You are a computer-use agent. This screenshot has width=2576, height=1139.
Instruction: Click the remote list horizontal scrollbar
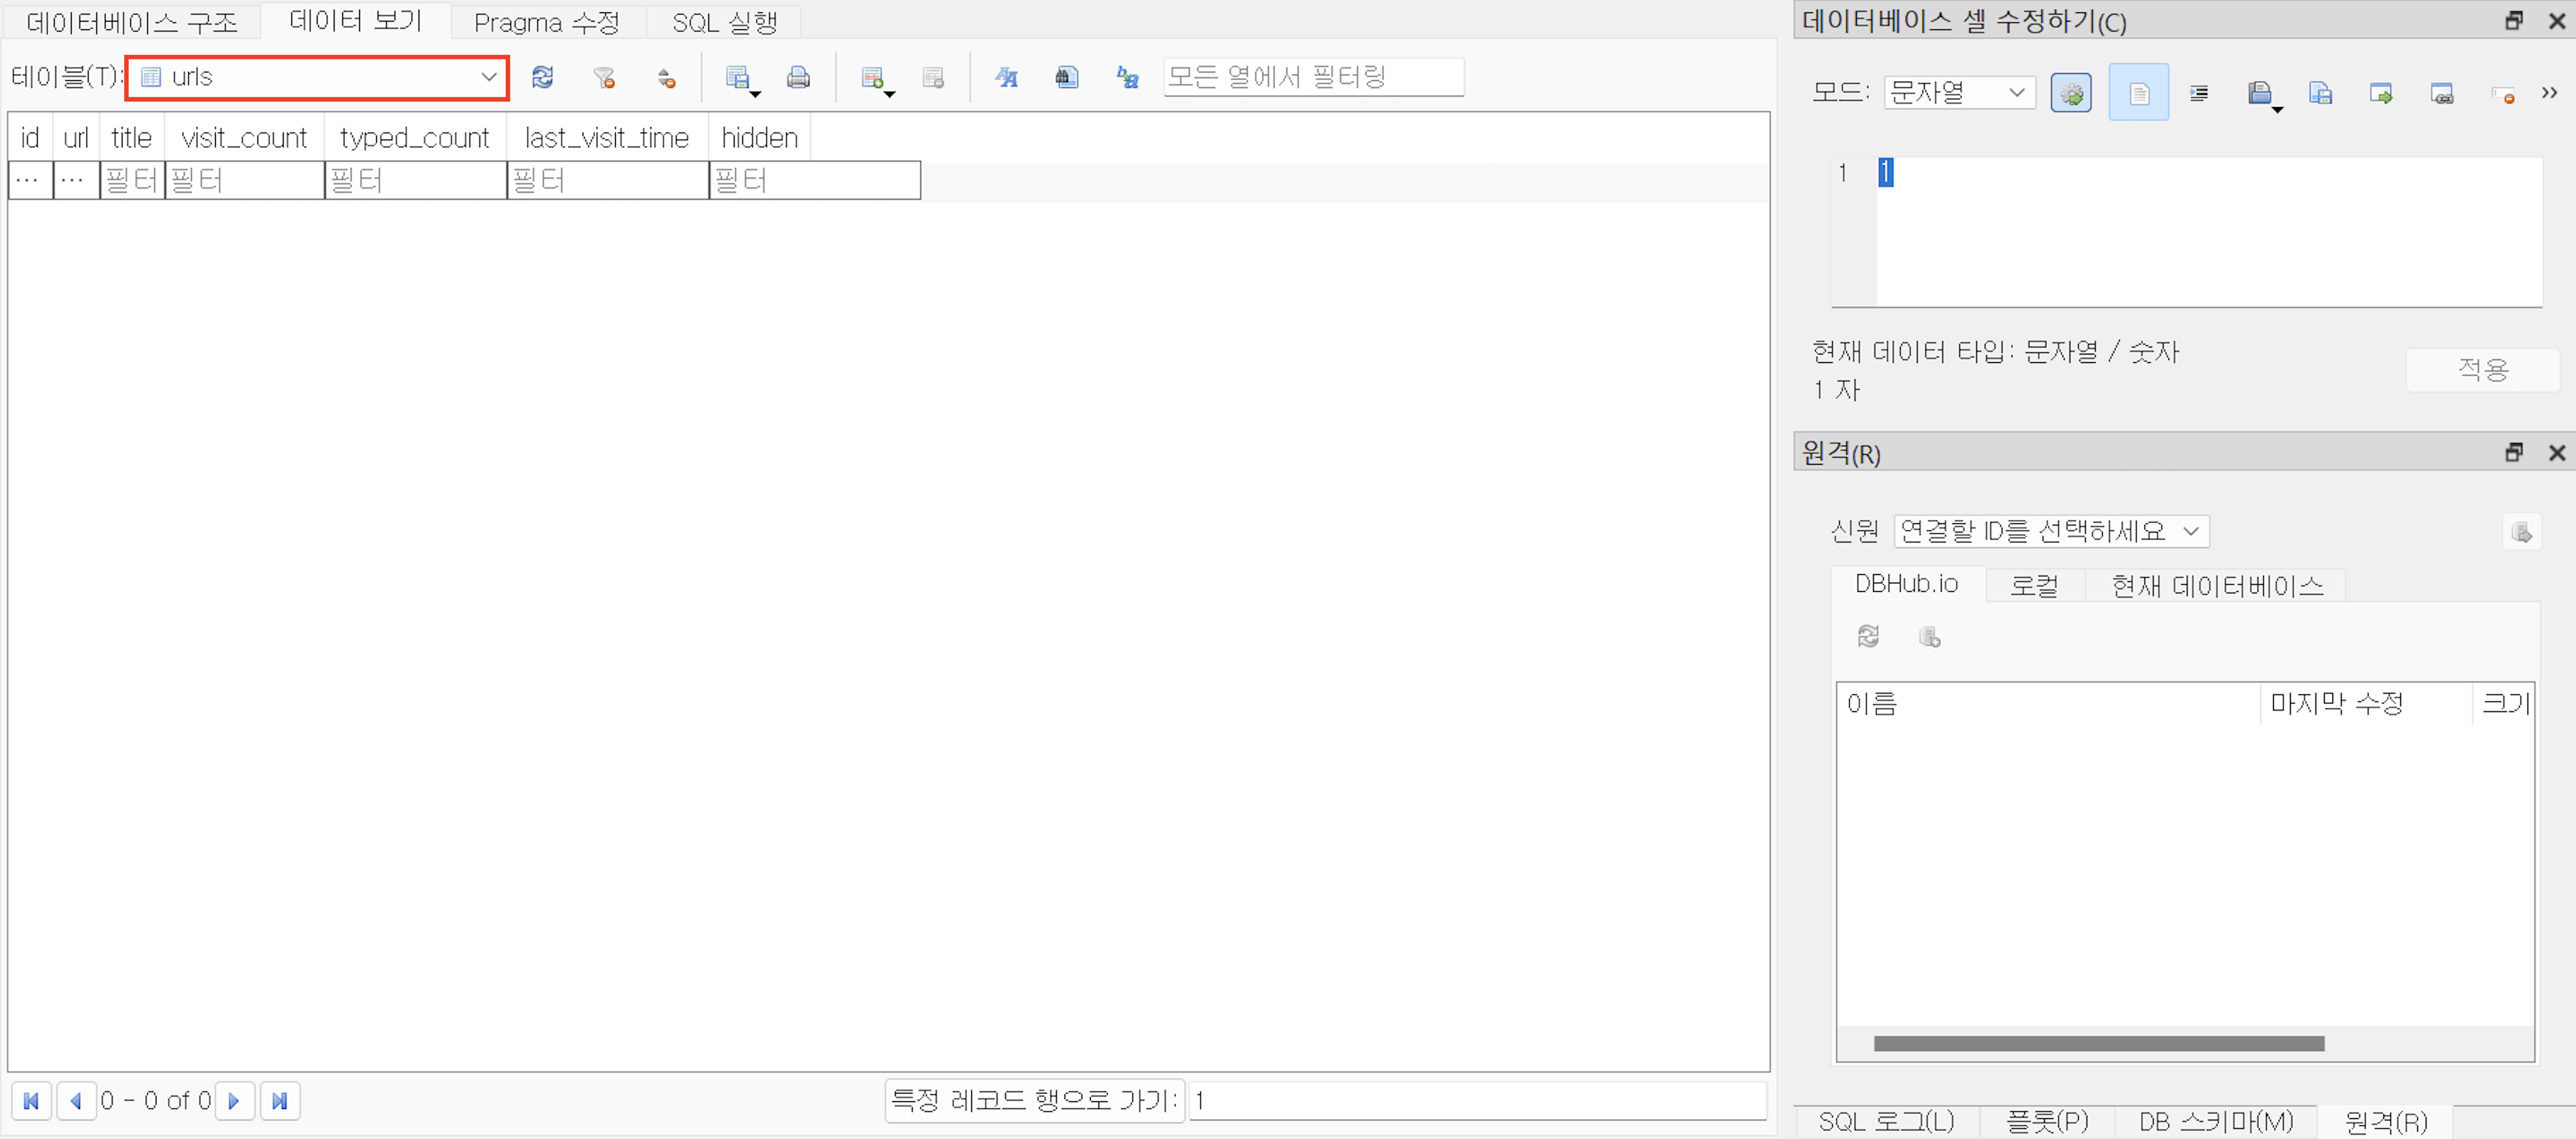pos(2098,1044)
